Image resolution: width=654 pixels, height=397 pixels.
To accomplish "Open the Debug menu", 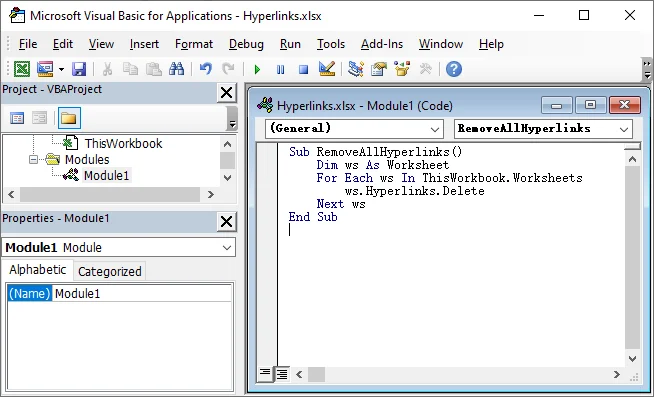I will (246, 44).
